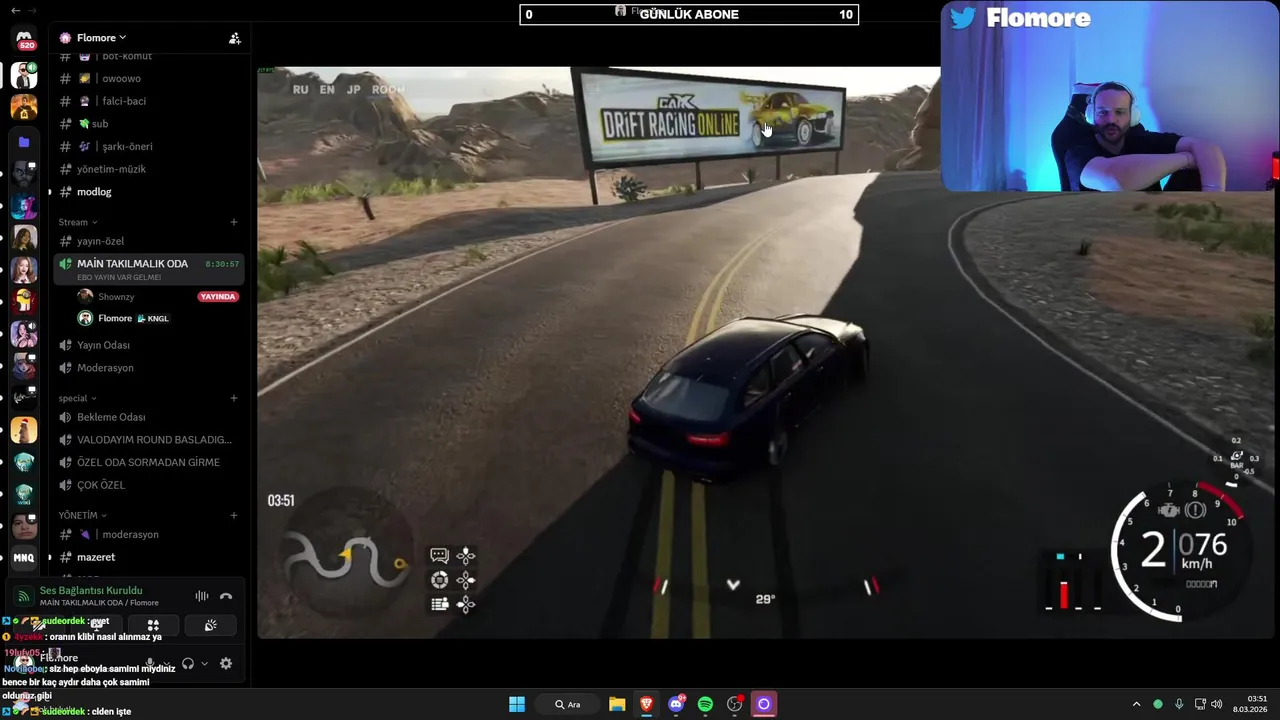Open the falci-baci text channel
This screenshot has height=720, width=1280.
148,101
